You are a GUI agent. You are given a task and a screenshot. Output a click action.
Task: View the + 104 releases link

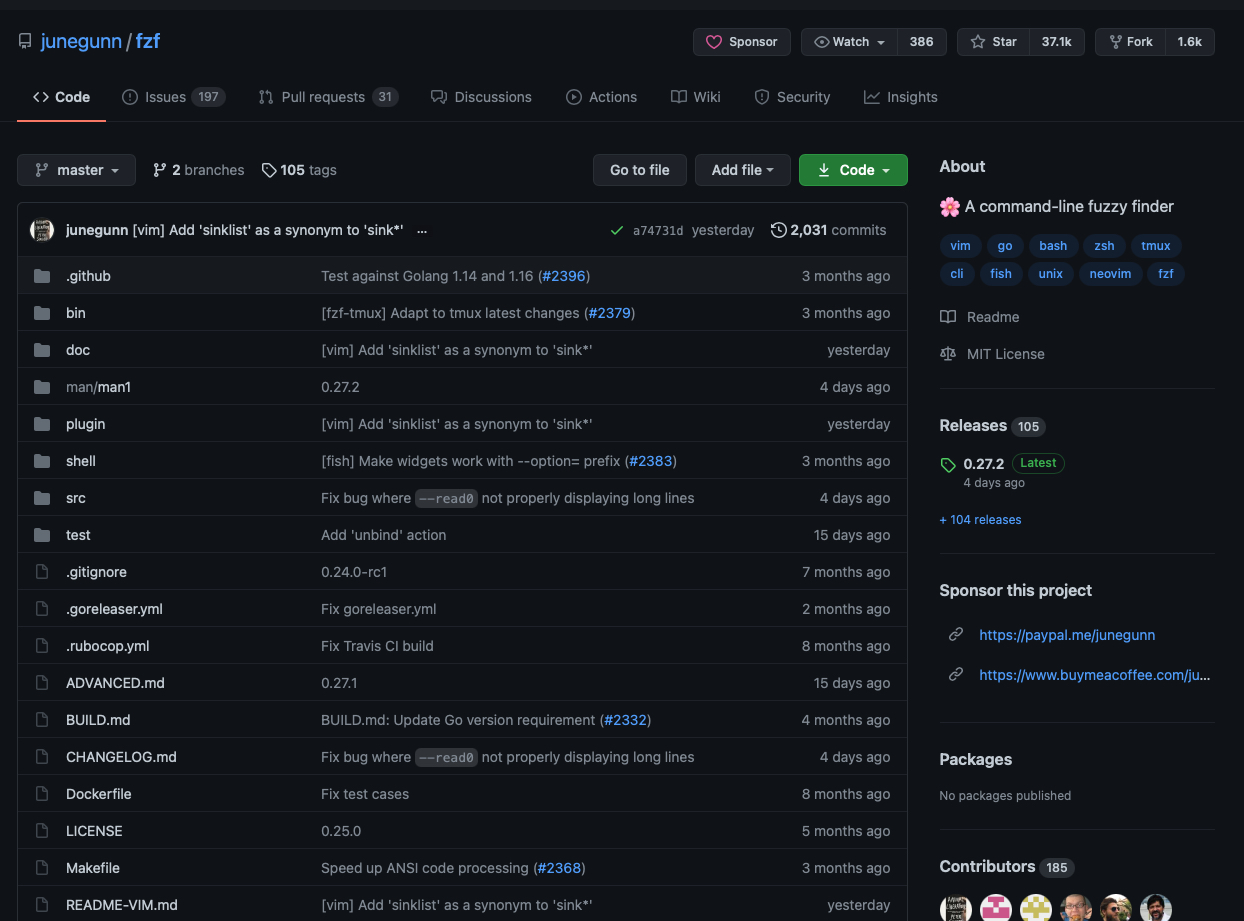pos(980,520)
